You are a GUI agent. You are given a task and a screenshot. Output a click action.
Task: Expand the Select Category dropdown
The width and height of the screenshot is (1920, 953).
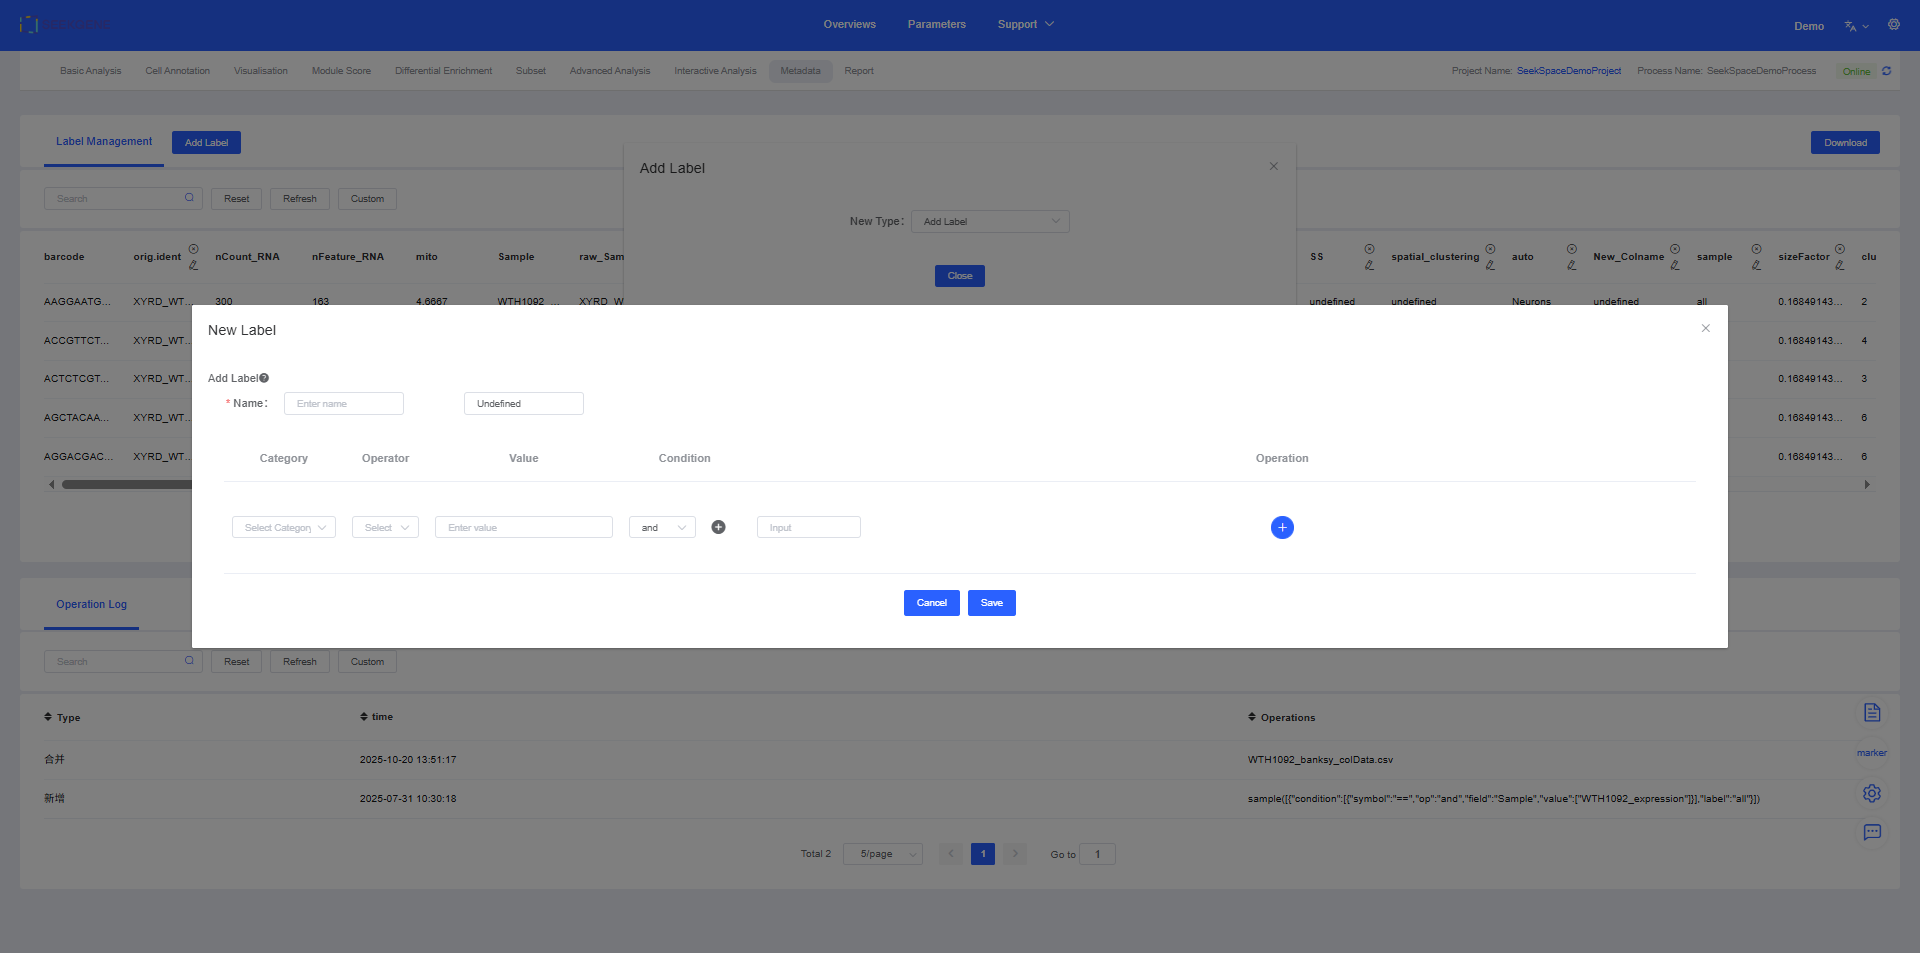point(284,527)
